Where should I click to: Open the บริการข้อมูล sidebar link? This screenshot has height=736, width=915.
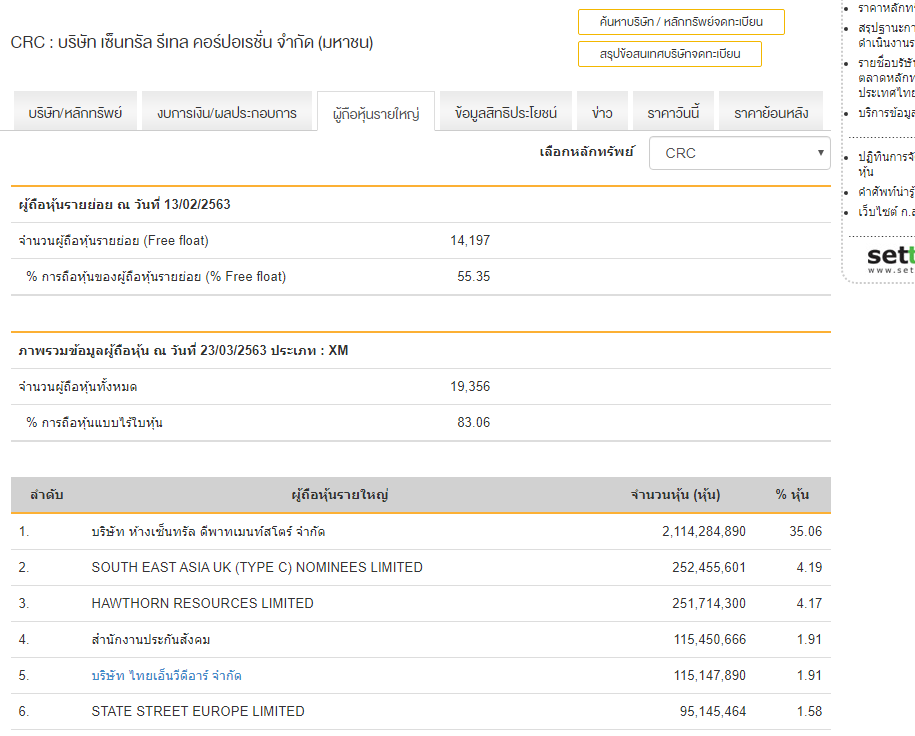pyautogui.click(x=886, y=113)
